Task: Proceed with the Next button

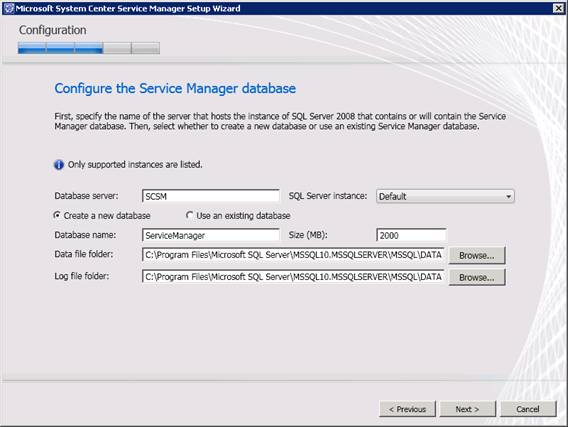Action: pos(467,409)
